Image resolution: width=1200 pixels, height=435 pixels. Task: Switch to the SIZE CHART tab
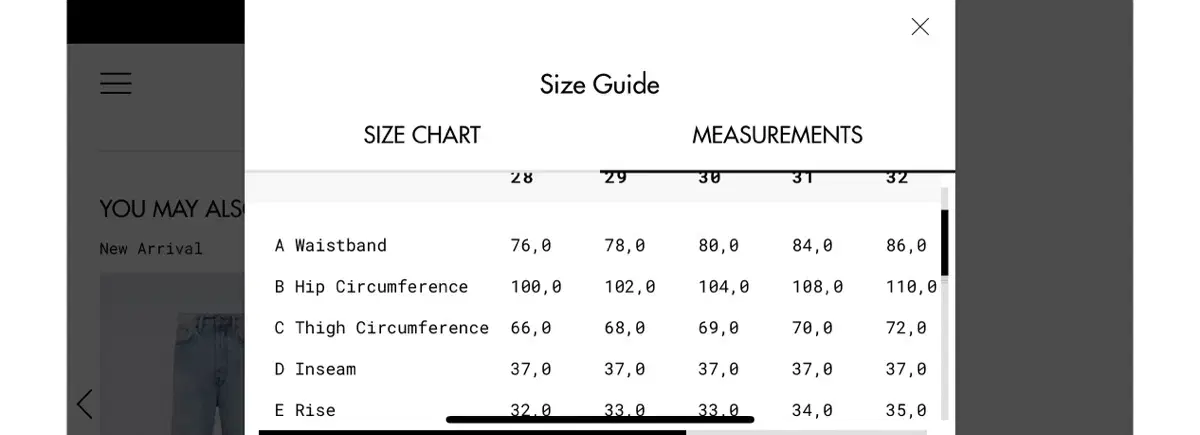(x=422, y=135)
